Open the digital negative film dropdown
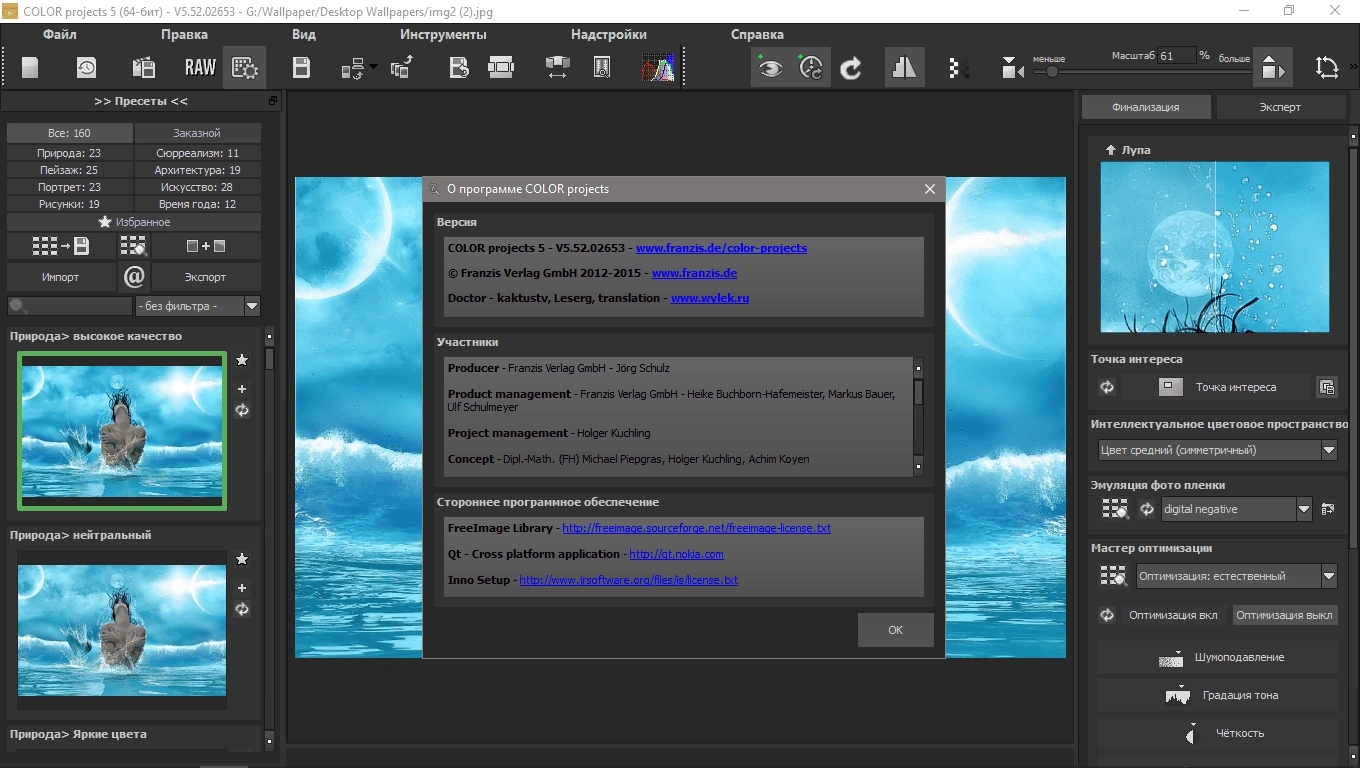The image size is (1360, 768). click(x=1236, y=509)
